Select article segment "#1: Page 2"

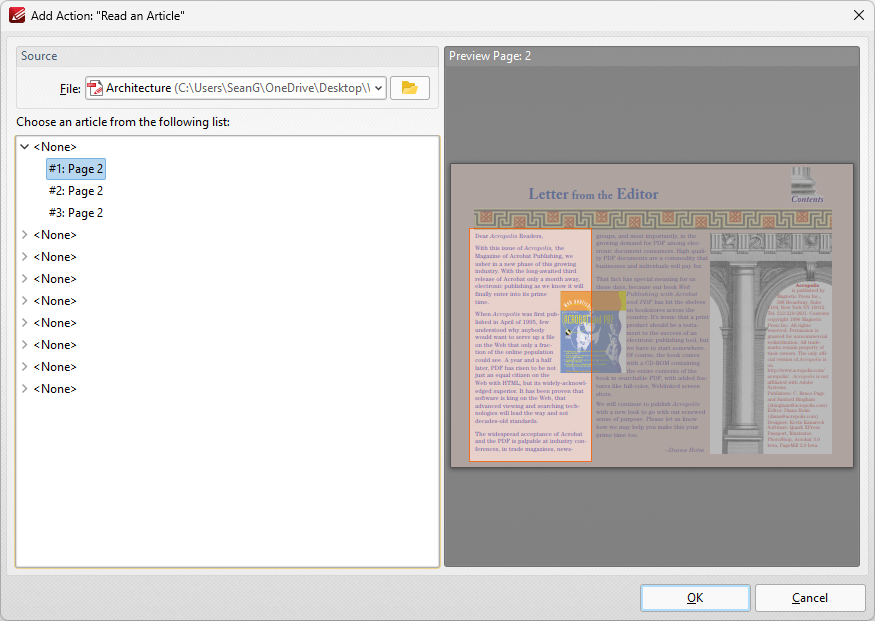pyautogui.click(x=75, y=168)
